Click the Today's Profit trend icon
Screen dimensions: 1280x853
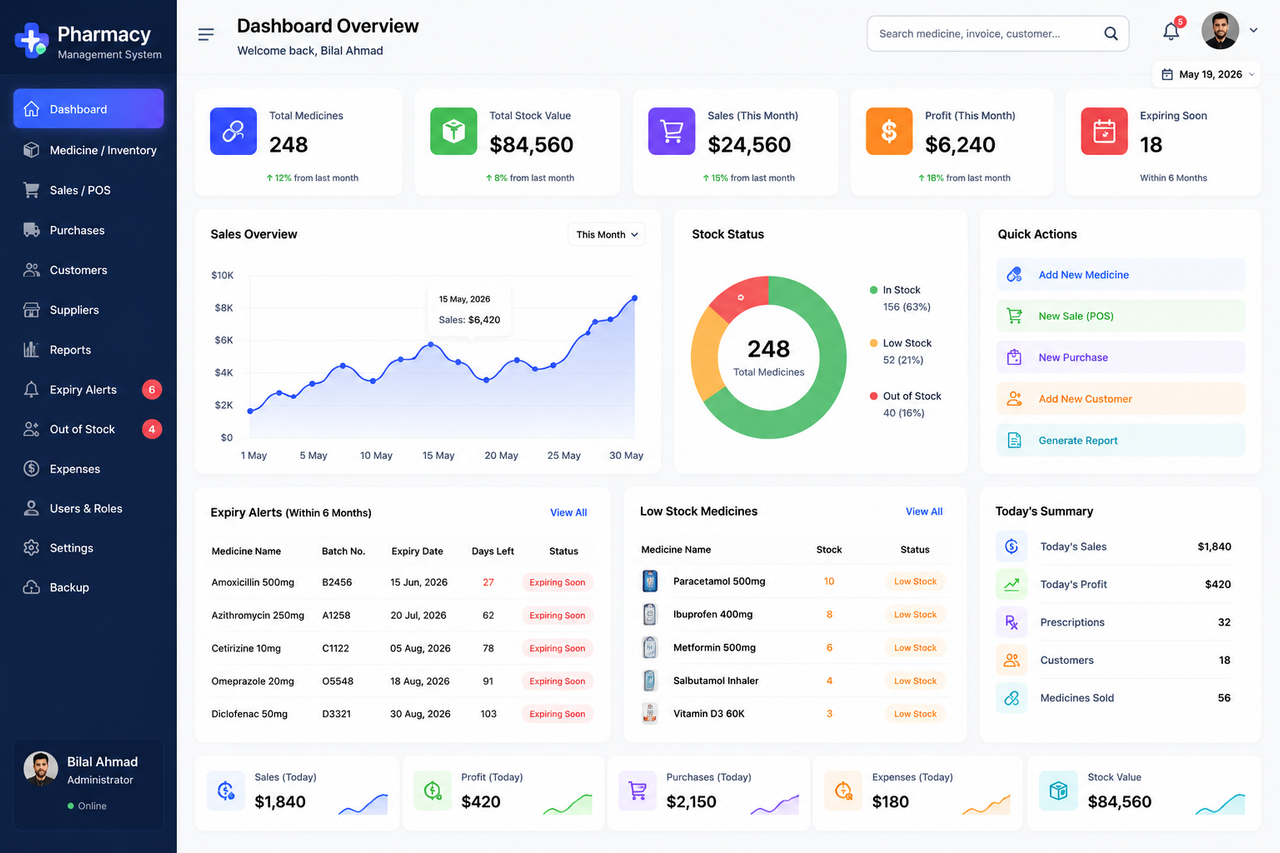1011,584
